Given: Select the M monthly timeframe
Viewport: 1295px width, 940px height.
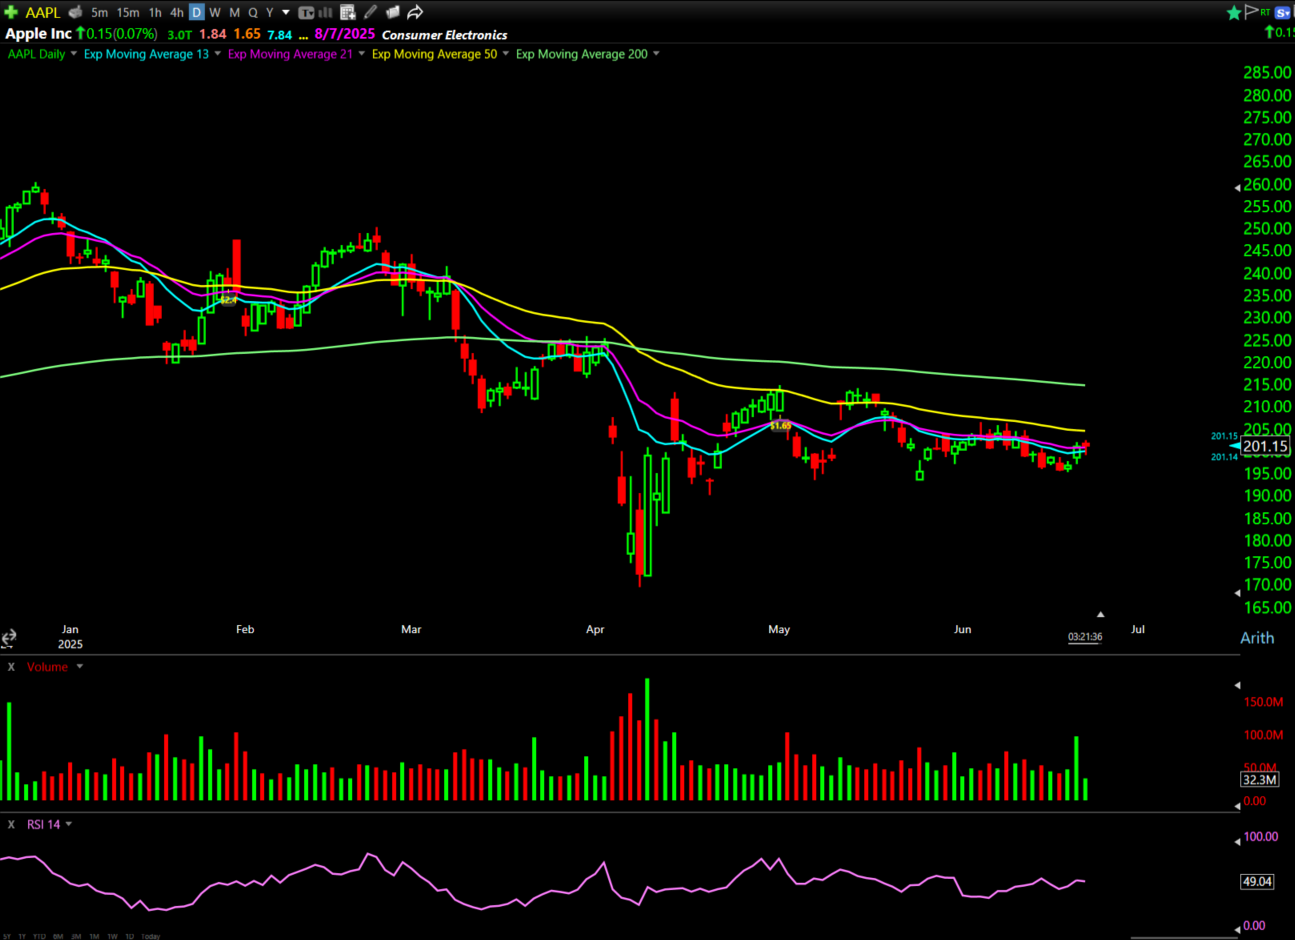Looking at the screenshot, I should coord(234,12).
